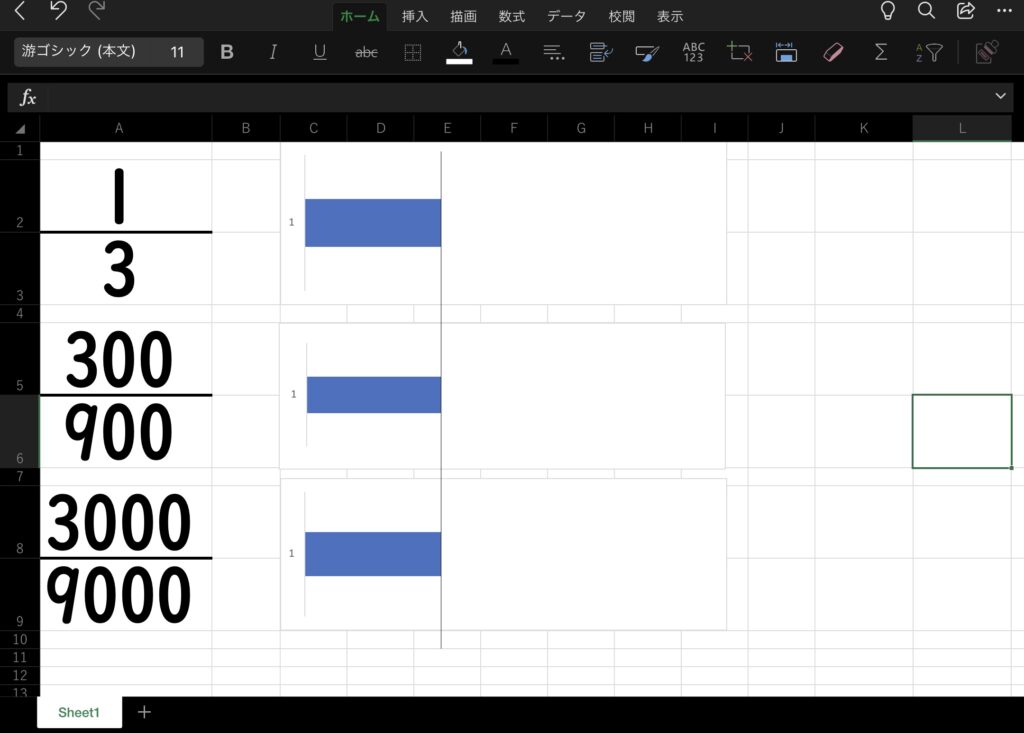Click the middle chart's blue bar
Image resolution: width=1024 pixels, height=733 pixels.
click(374, 395)
